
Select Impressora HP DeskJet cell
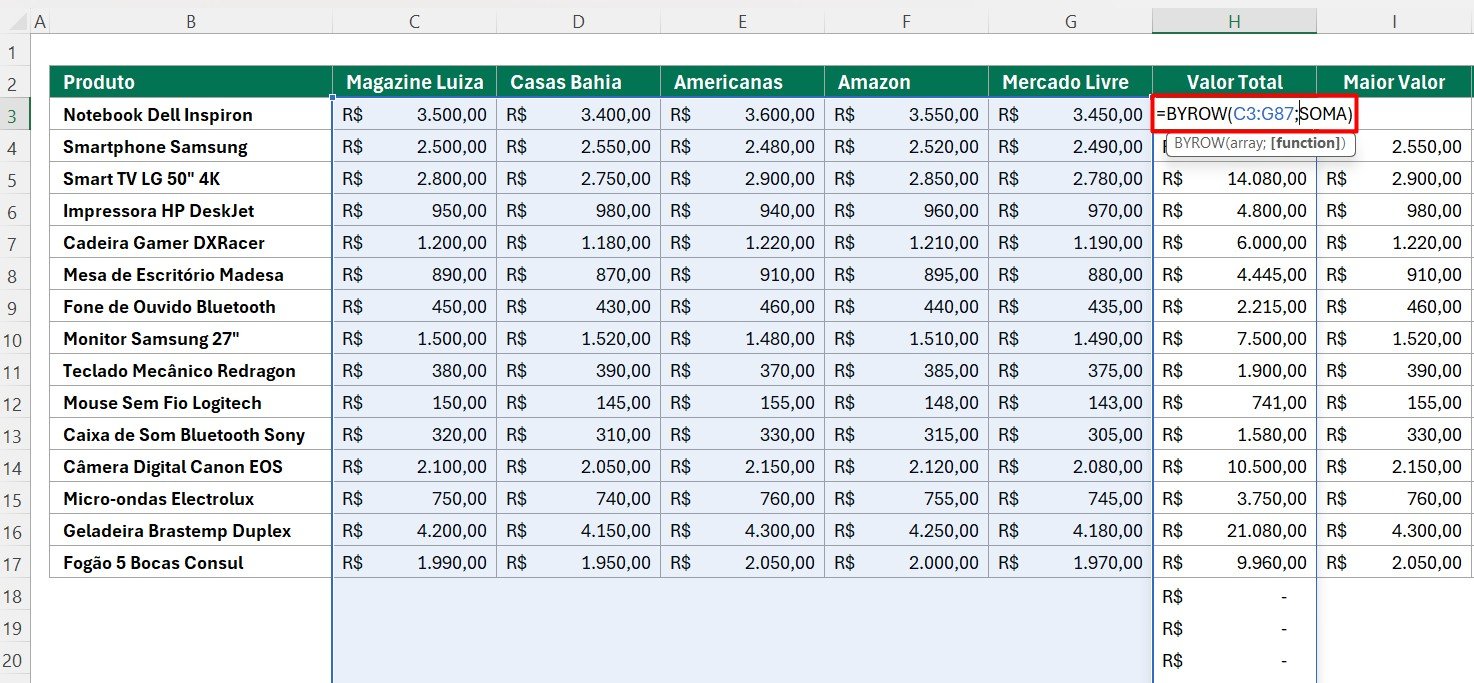click(x=191, y=210)
